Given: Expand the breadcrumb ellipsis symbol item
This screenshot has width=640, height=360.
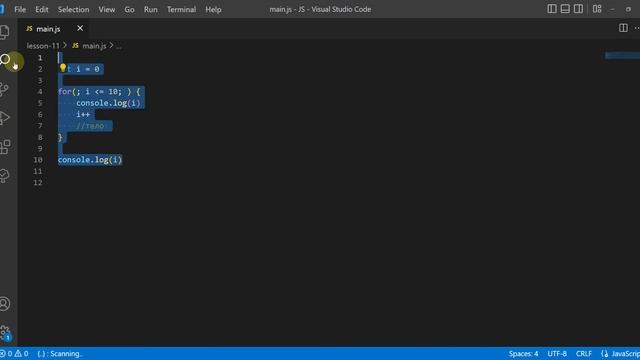Looking at the screenshot, I should click(x=119, y=46).
